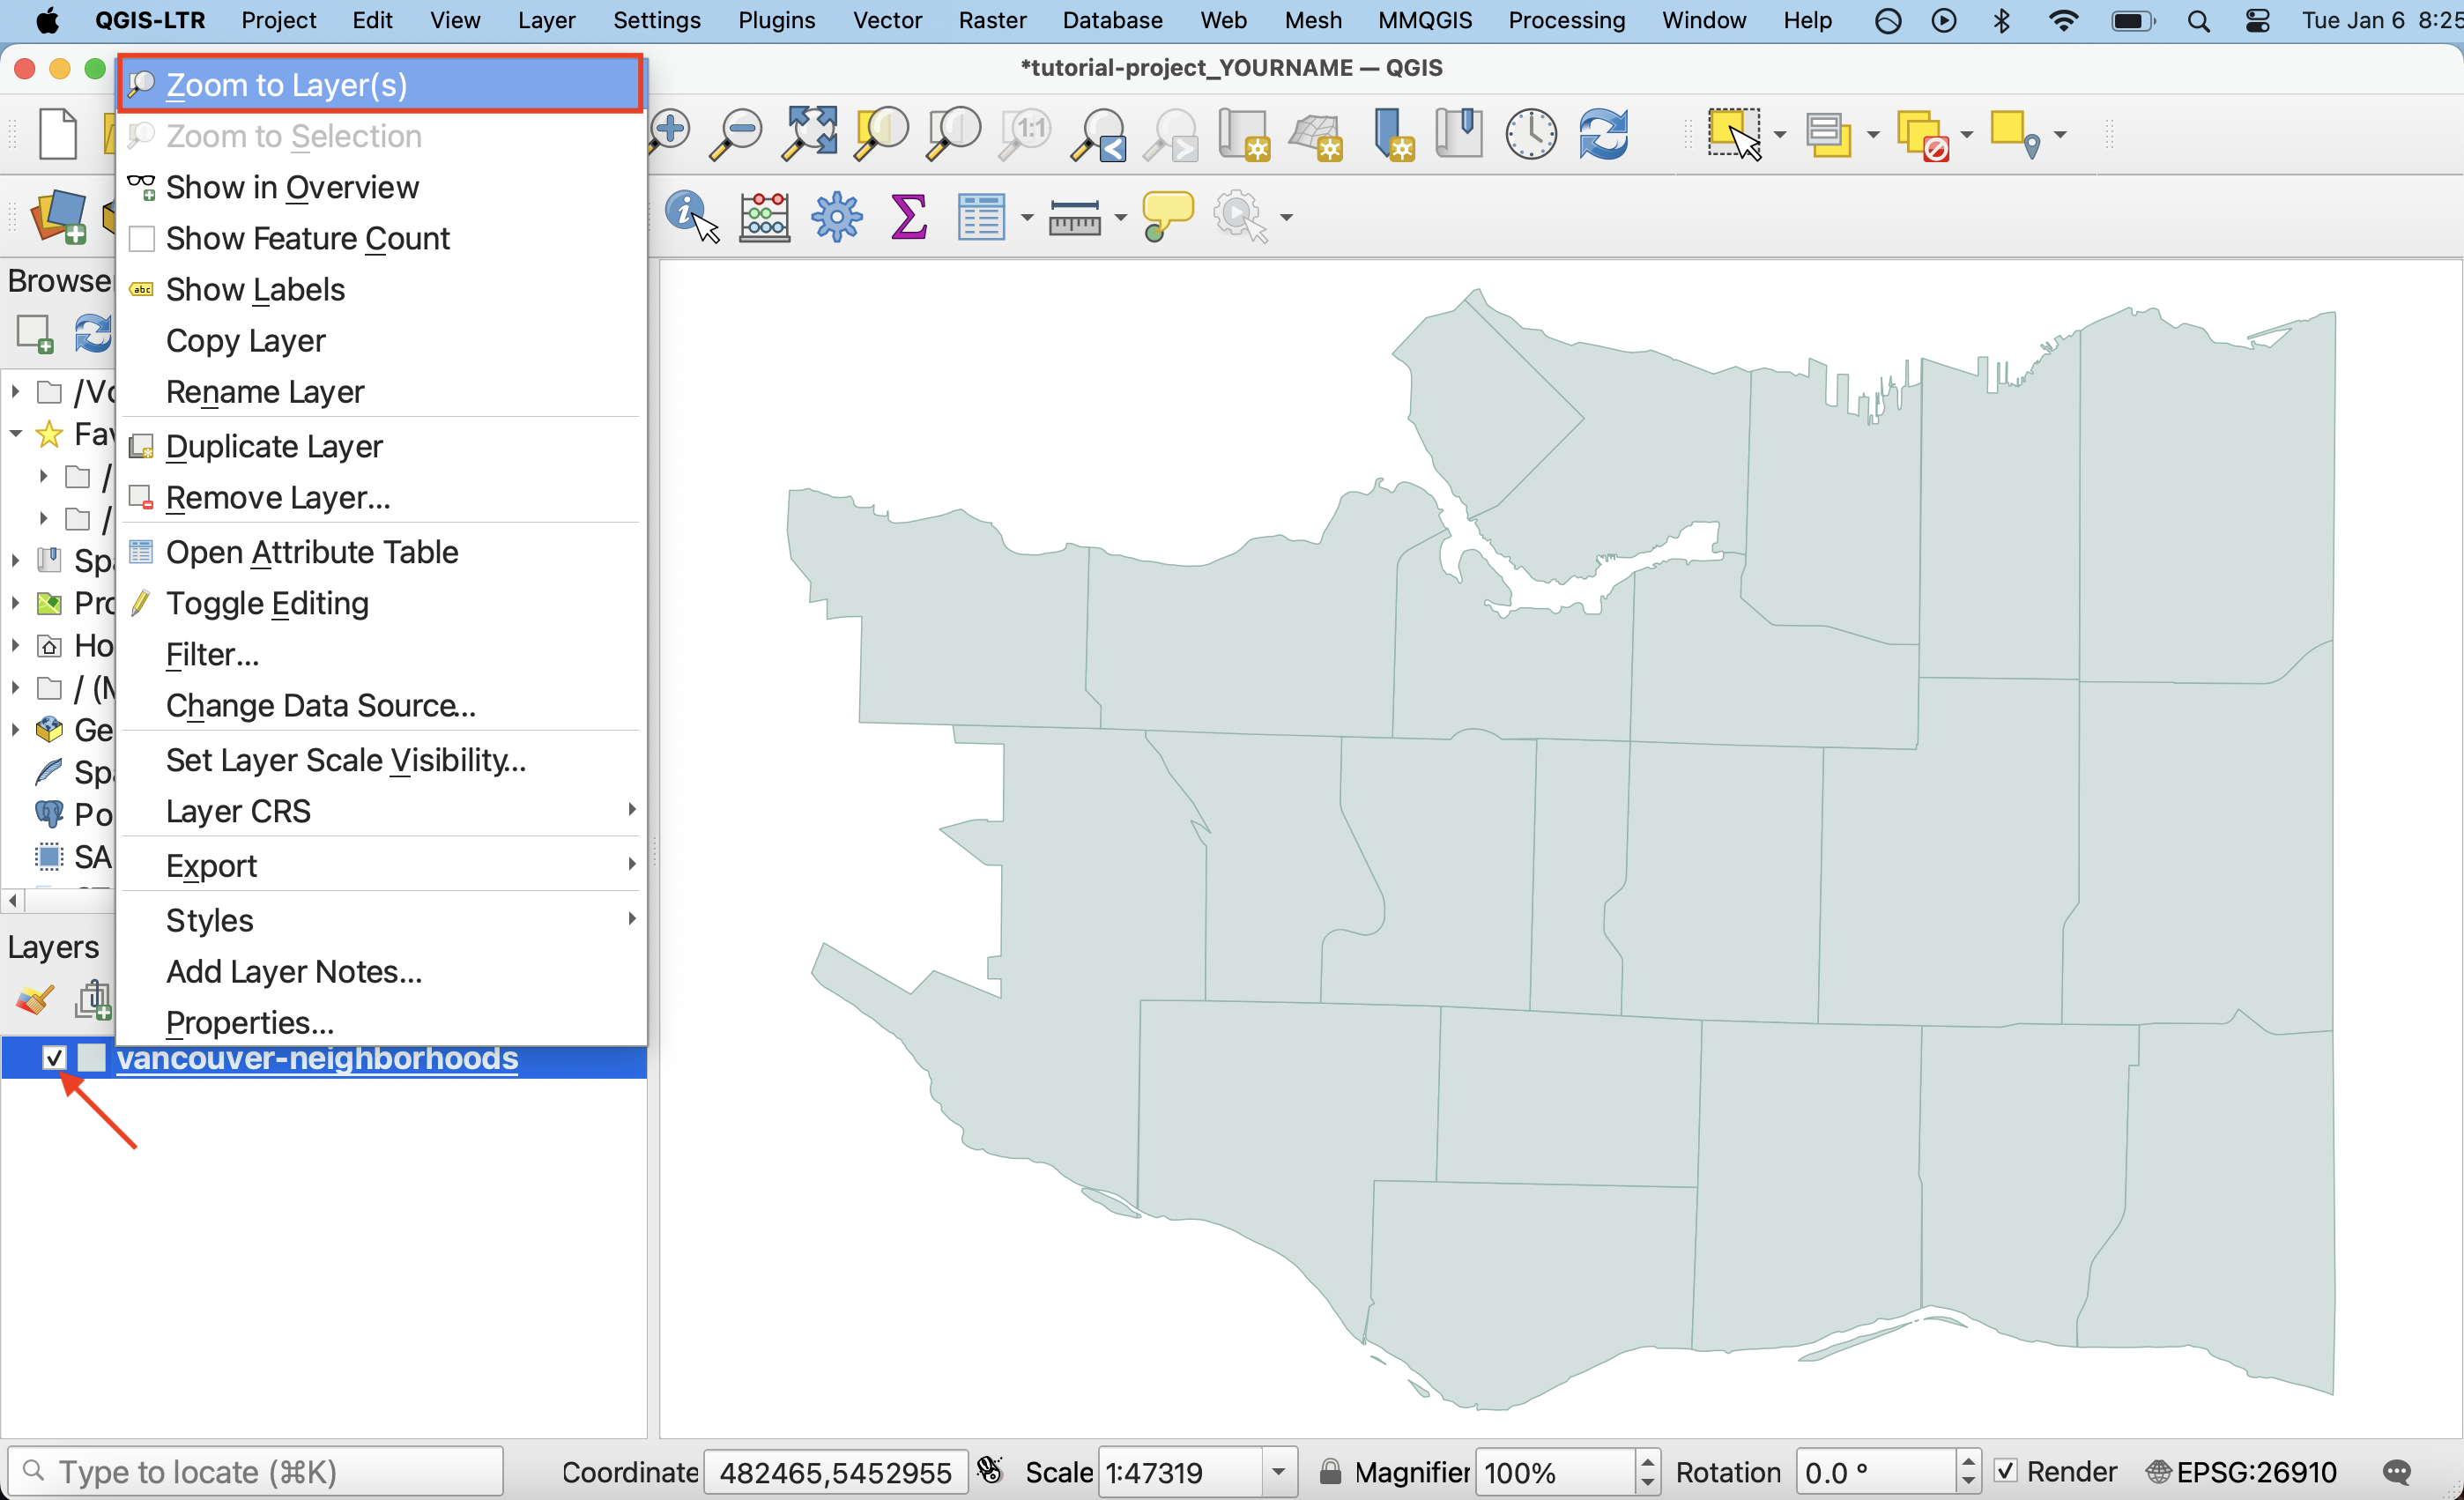This screenshot has height=1500, width=2464.
Task: Open the Processing menu in menu bar
Action: click(1566, 20)
